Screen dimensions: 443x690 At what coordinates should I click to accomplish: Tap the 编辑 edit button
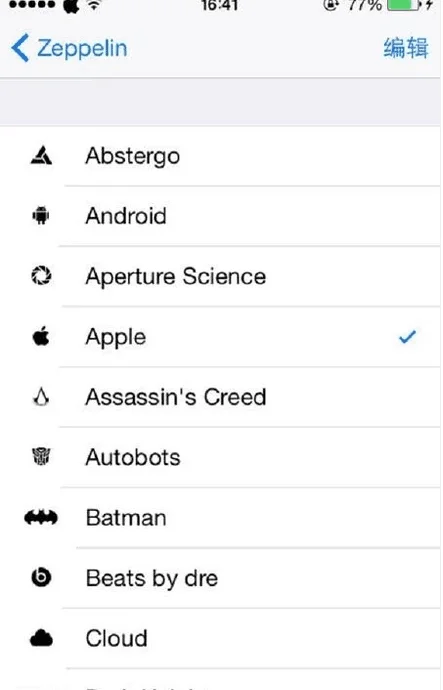click(x=406, y=48)
